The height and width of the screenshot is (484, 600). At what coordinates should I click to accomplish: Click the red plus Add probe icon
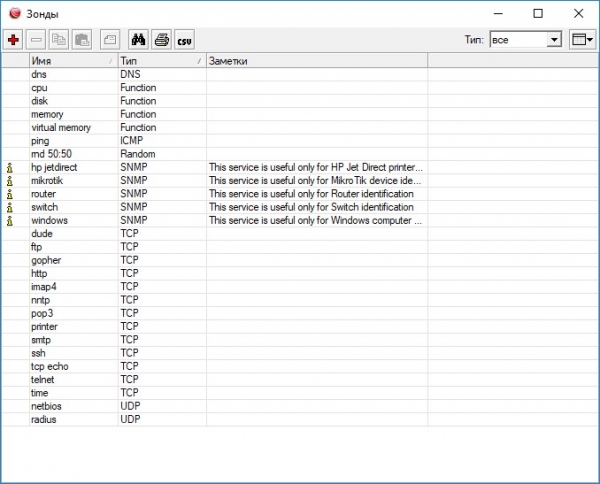click(13, 39)
